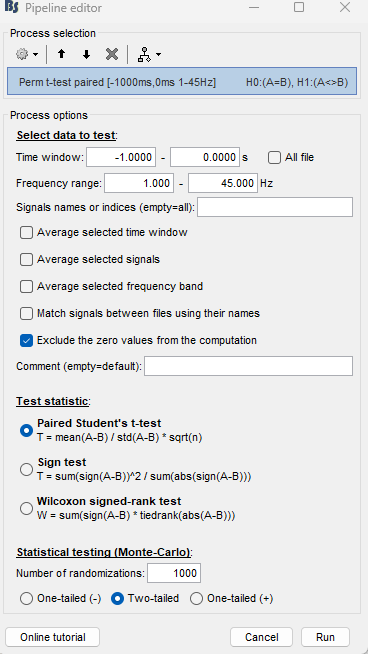Click the Run button

(x=325, y=637)
